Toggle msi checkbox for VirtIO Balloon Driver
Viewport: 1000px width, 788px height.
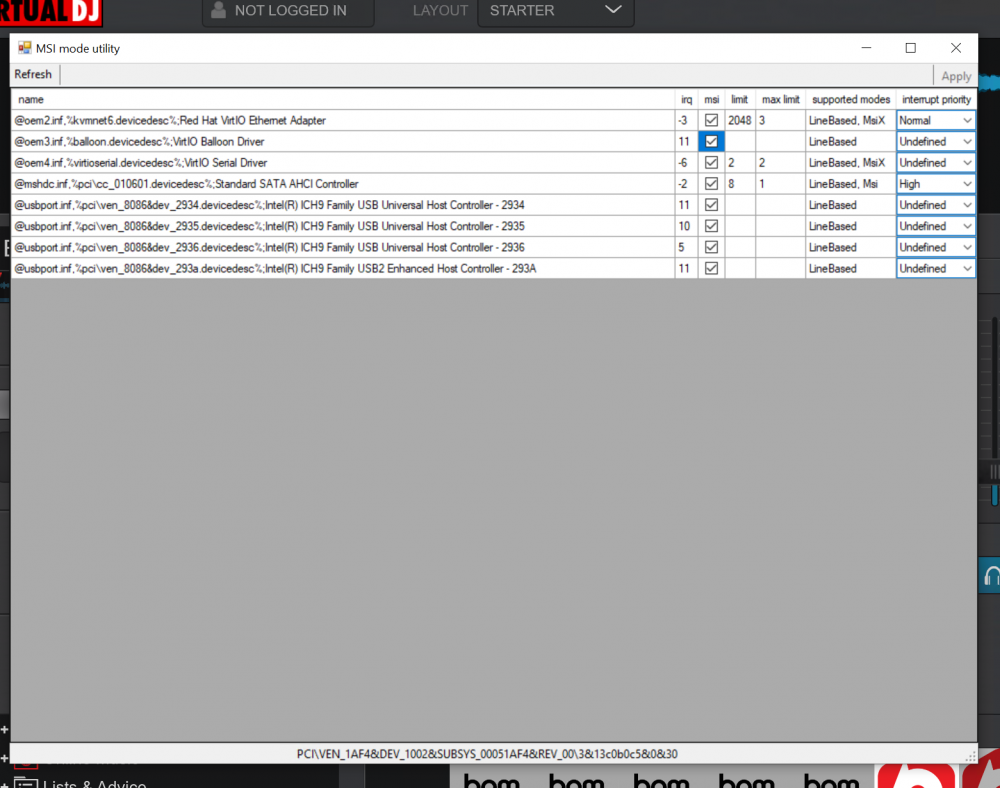711,142
